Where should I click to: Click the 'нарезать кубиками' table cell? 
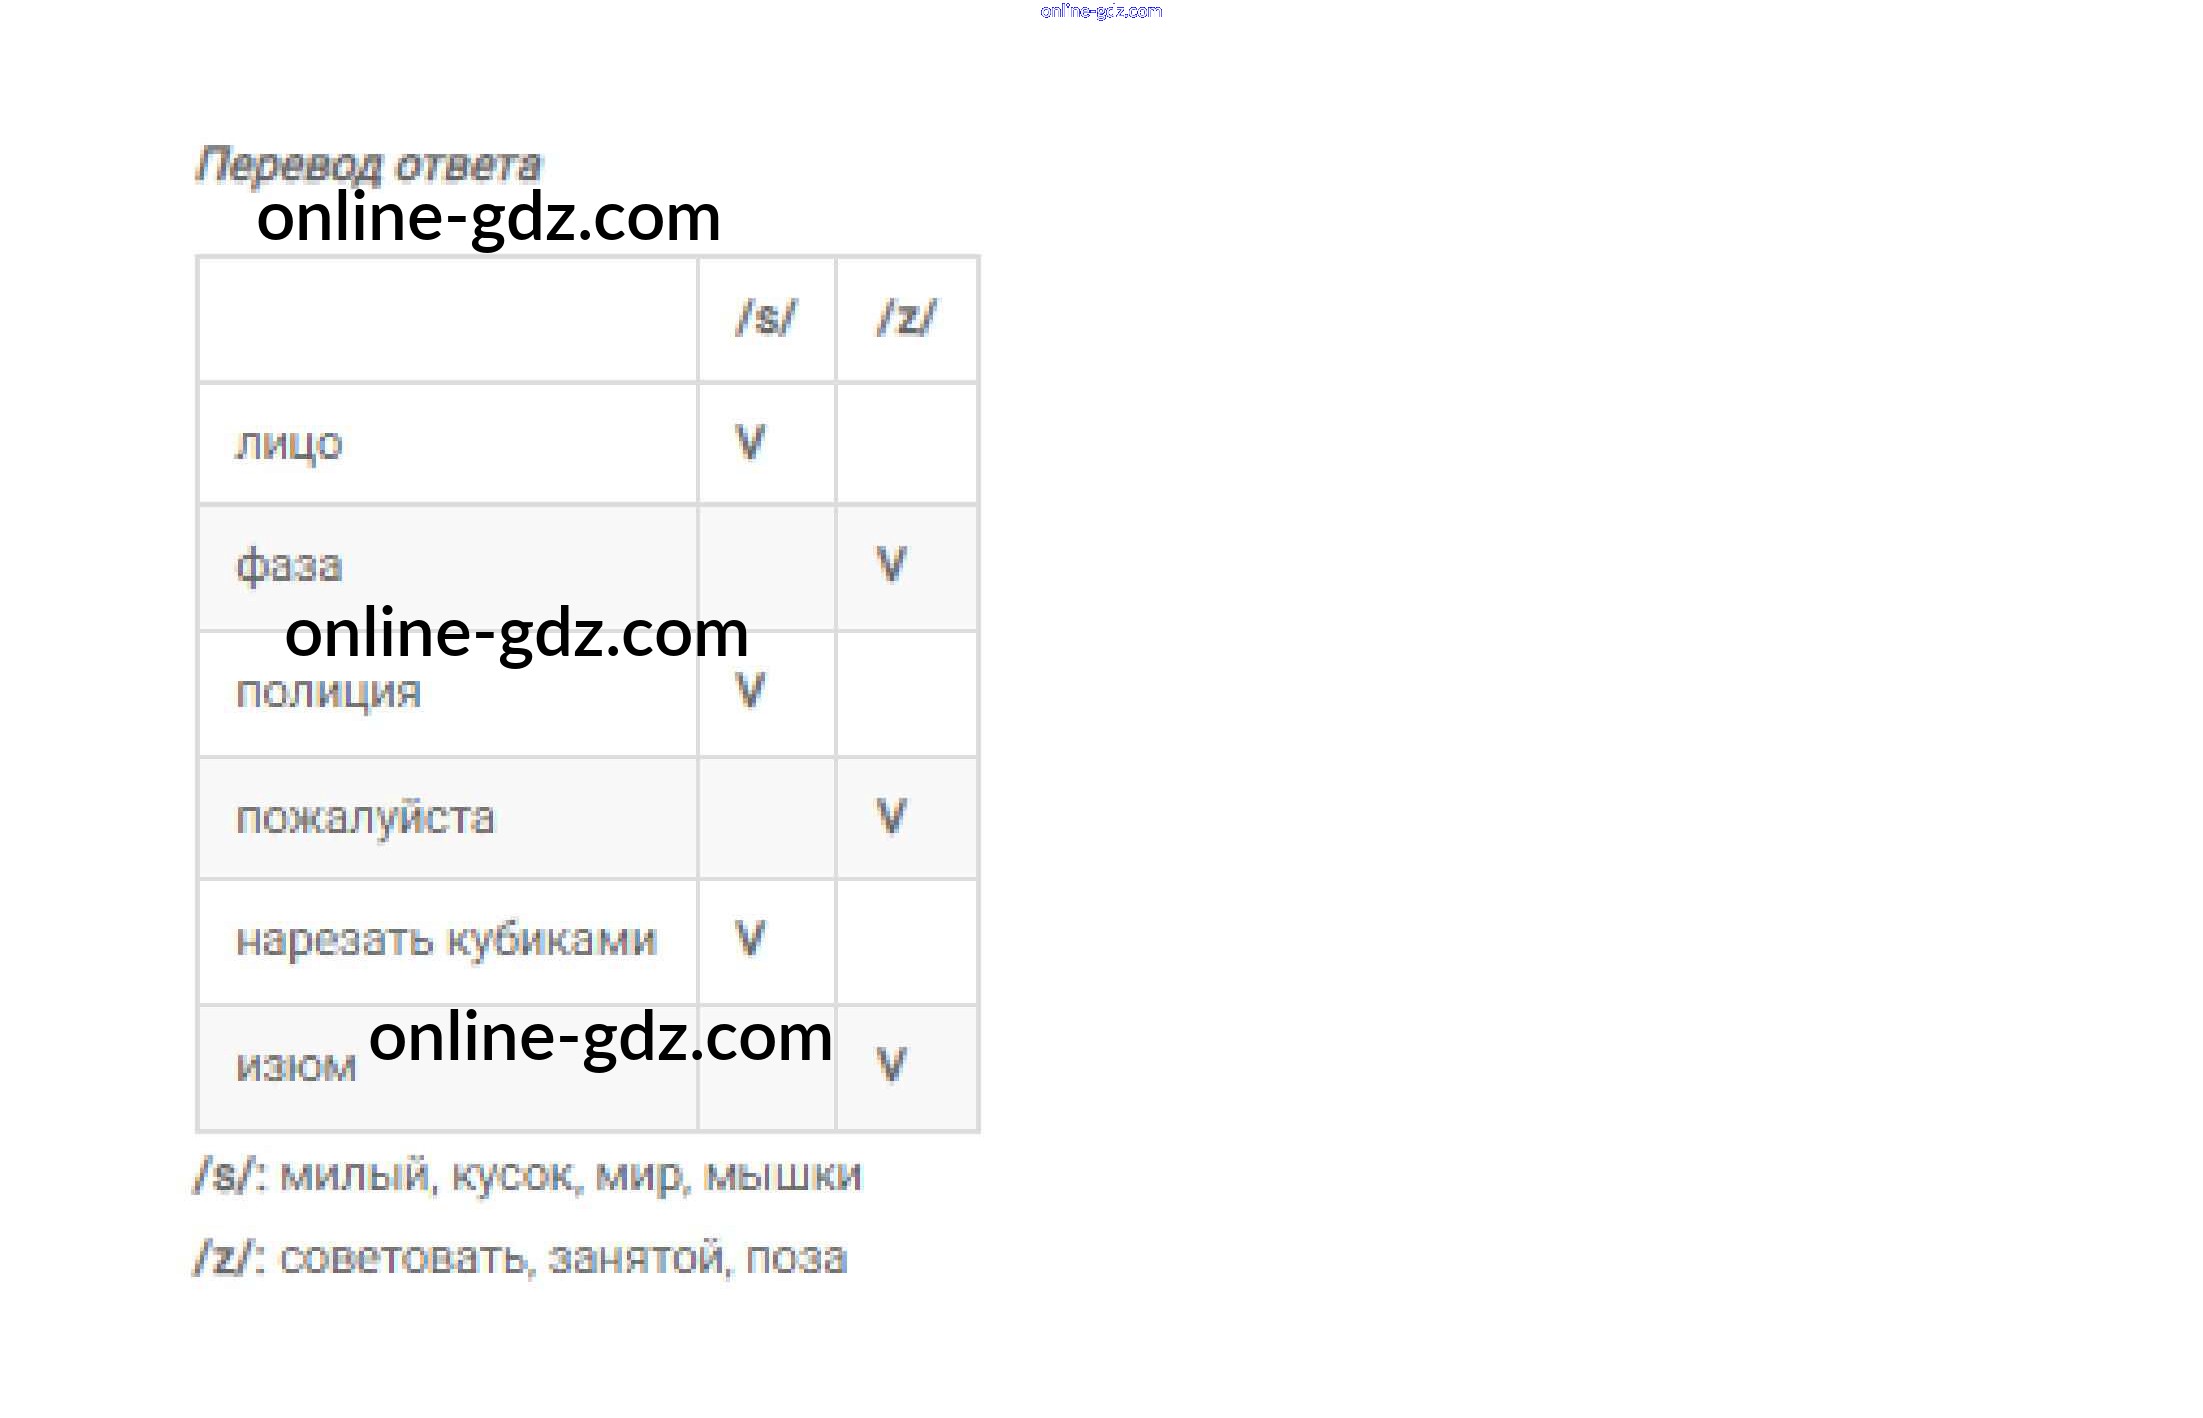(447, 941)
